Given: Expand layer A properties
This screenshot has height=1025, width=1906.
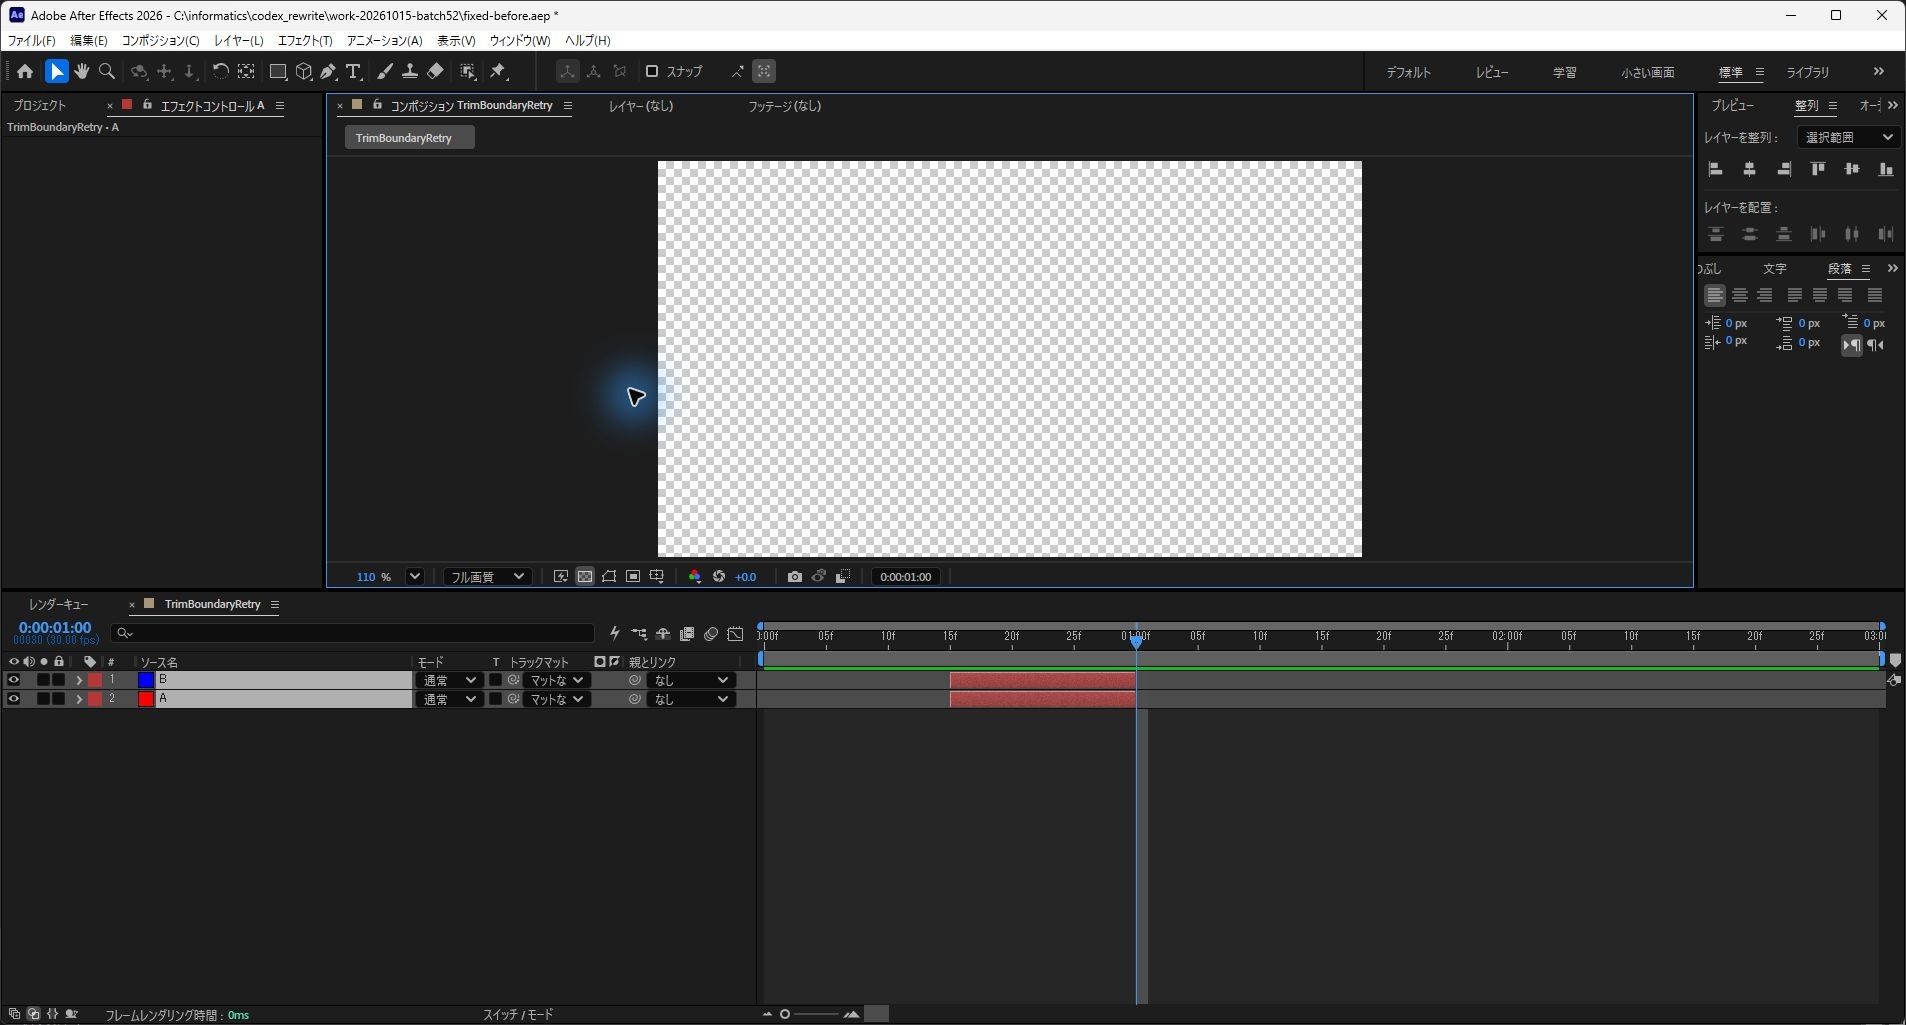Looking at the screenshot, I should (79, 699).
